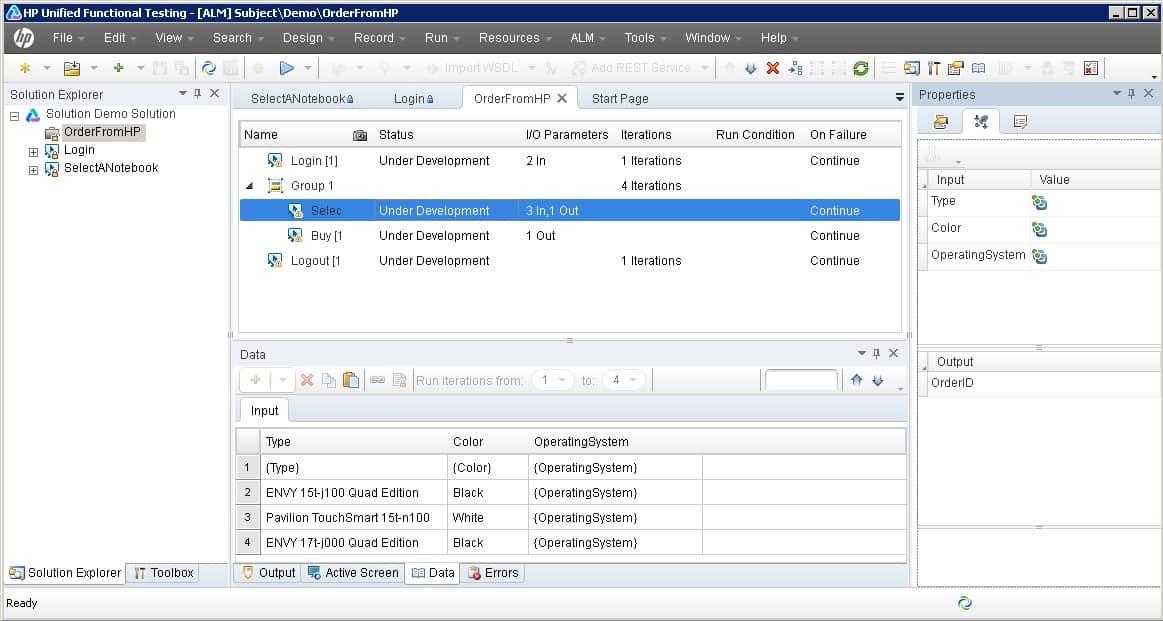Expand the Login node in Solution Explorer
Viewport: 1163px width, 621px height.
33,152
